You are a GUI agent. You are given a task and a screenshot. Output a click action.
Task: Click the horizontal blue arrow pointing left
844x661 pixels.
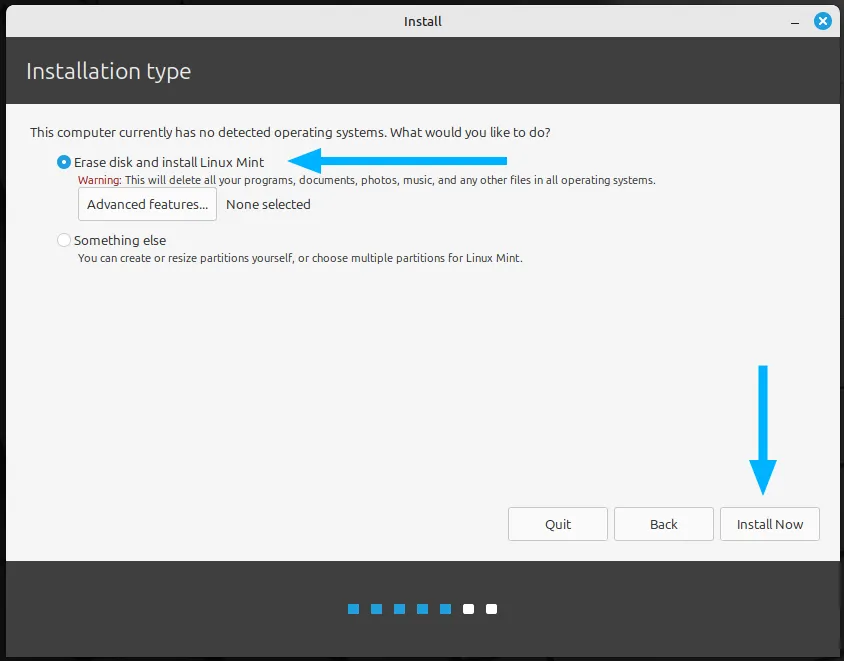point(398,160)
